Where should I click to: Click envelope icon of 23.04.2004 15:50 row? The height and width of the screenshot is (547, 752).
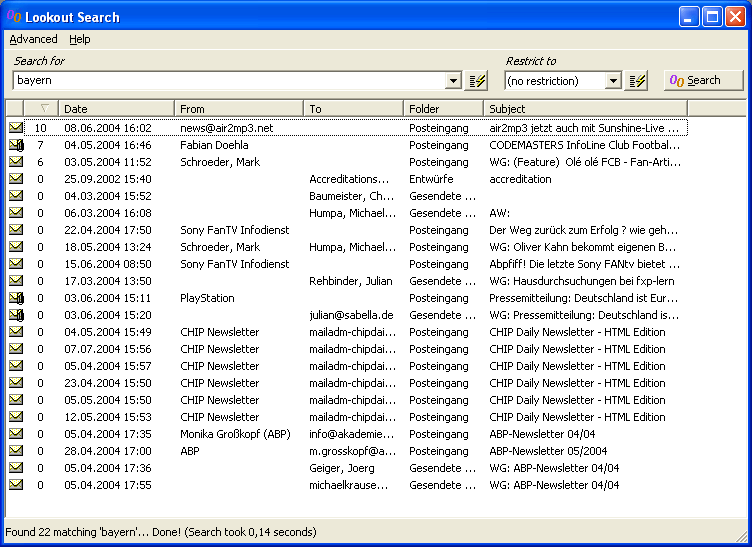pos(16,383)
